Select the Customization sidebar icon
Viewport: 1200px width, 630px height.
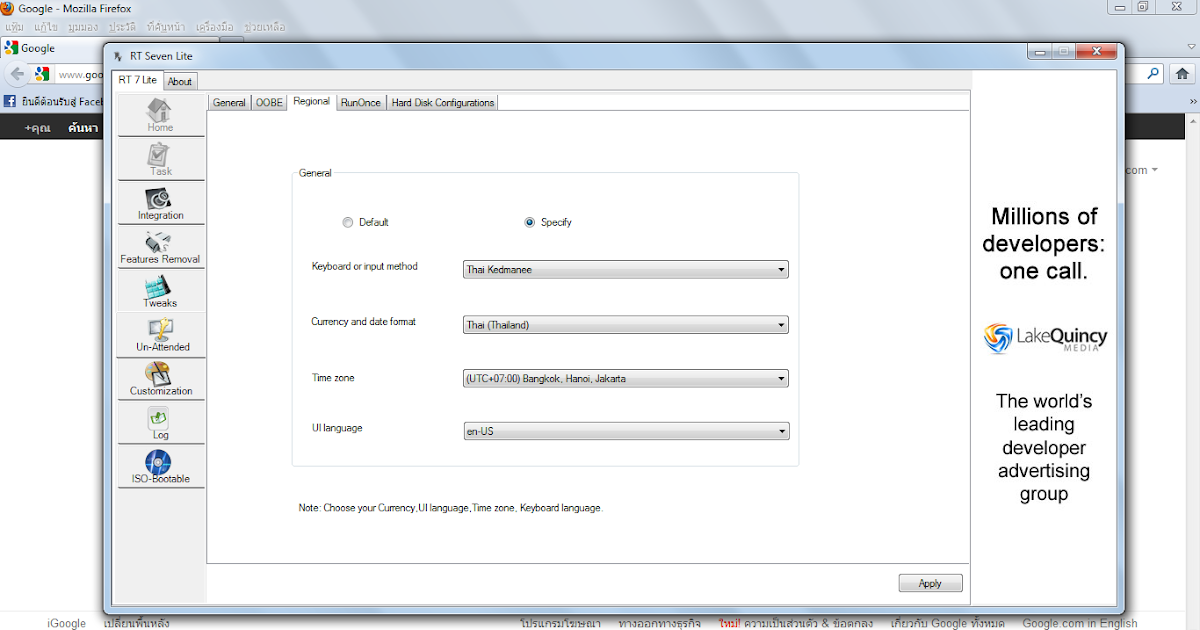[x=160, y=379]
